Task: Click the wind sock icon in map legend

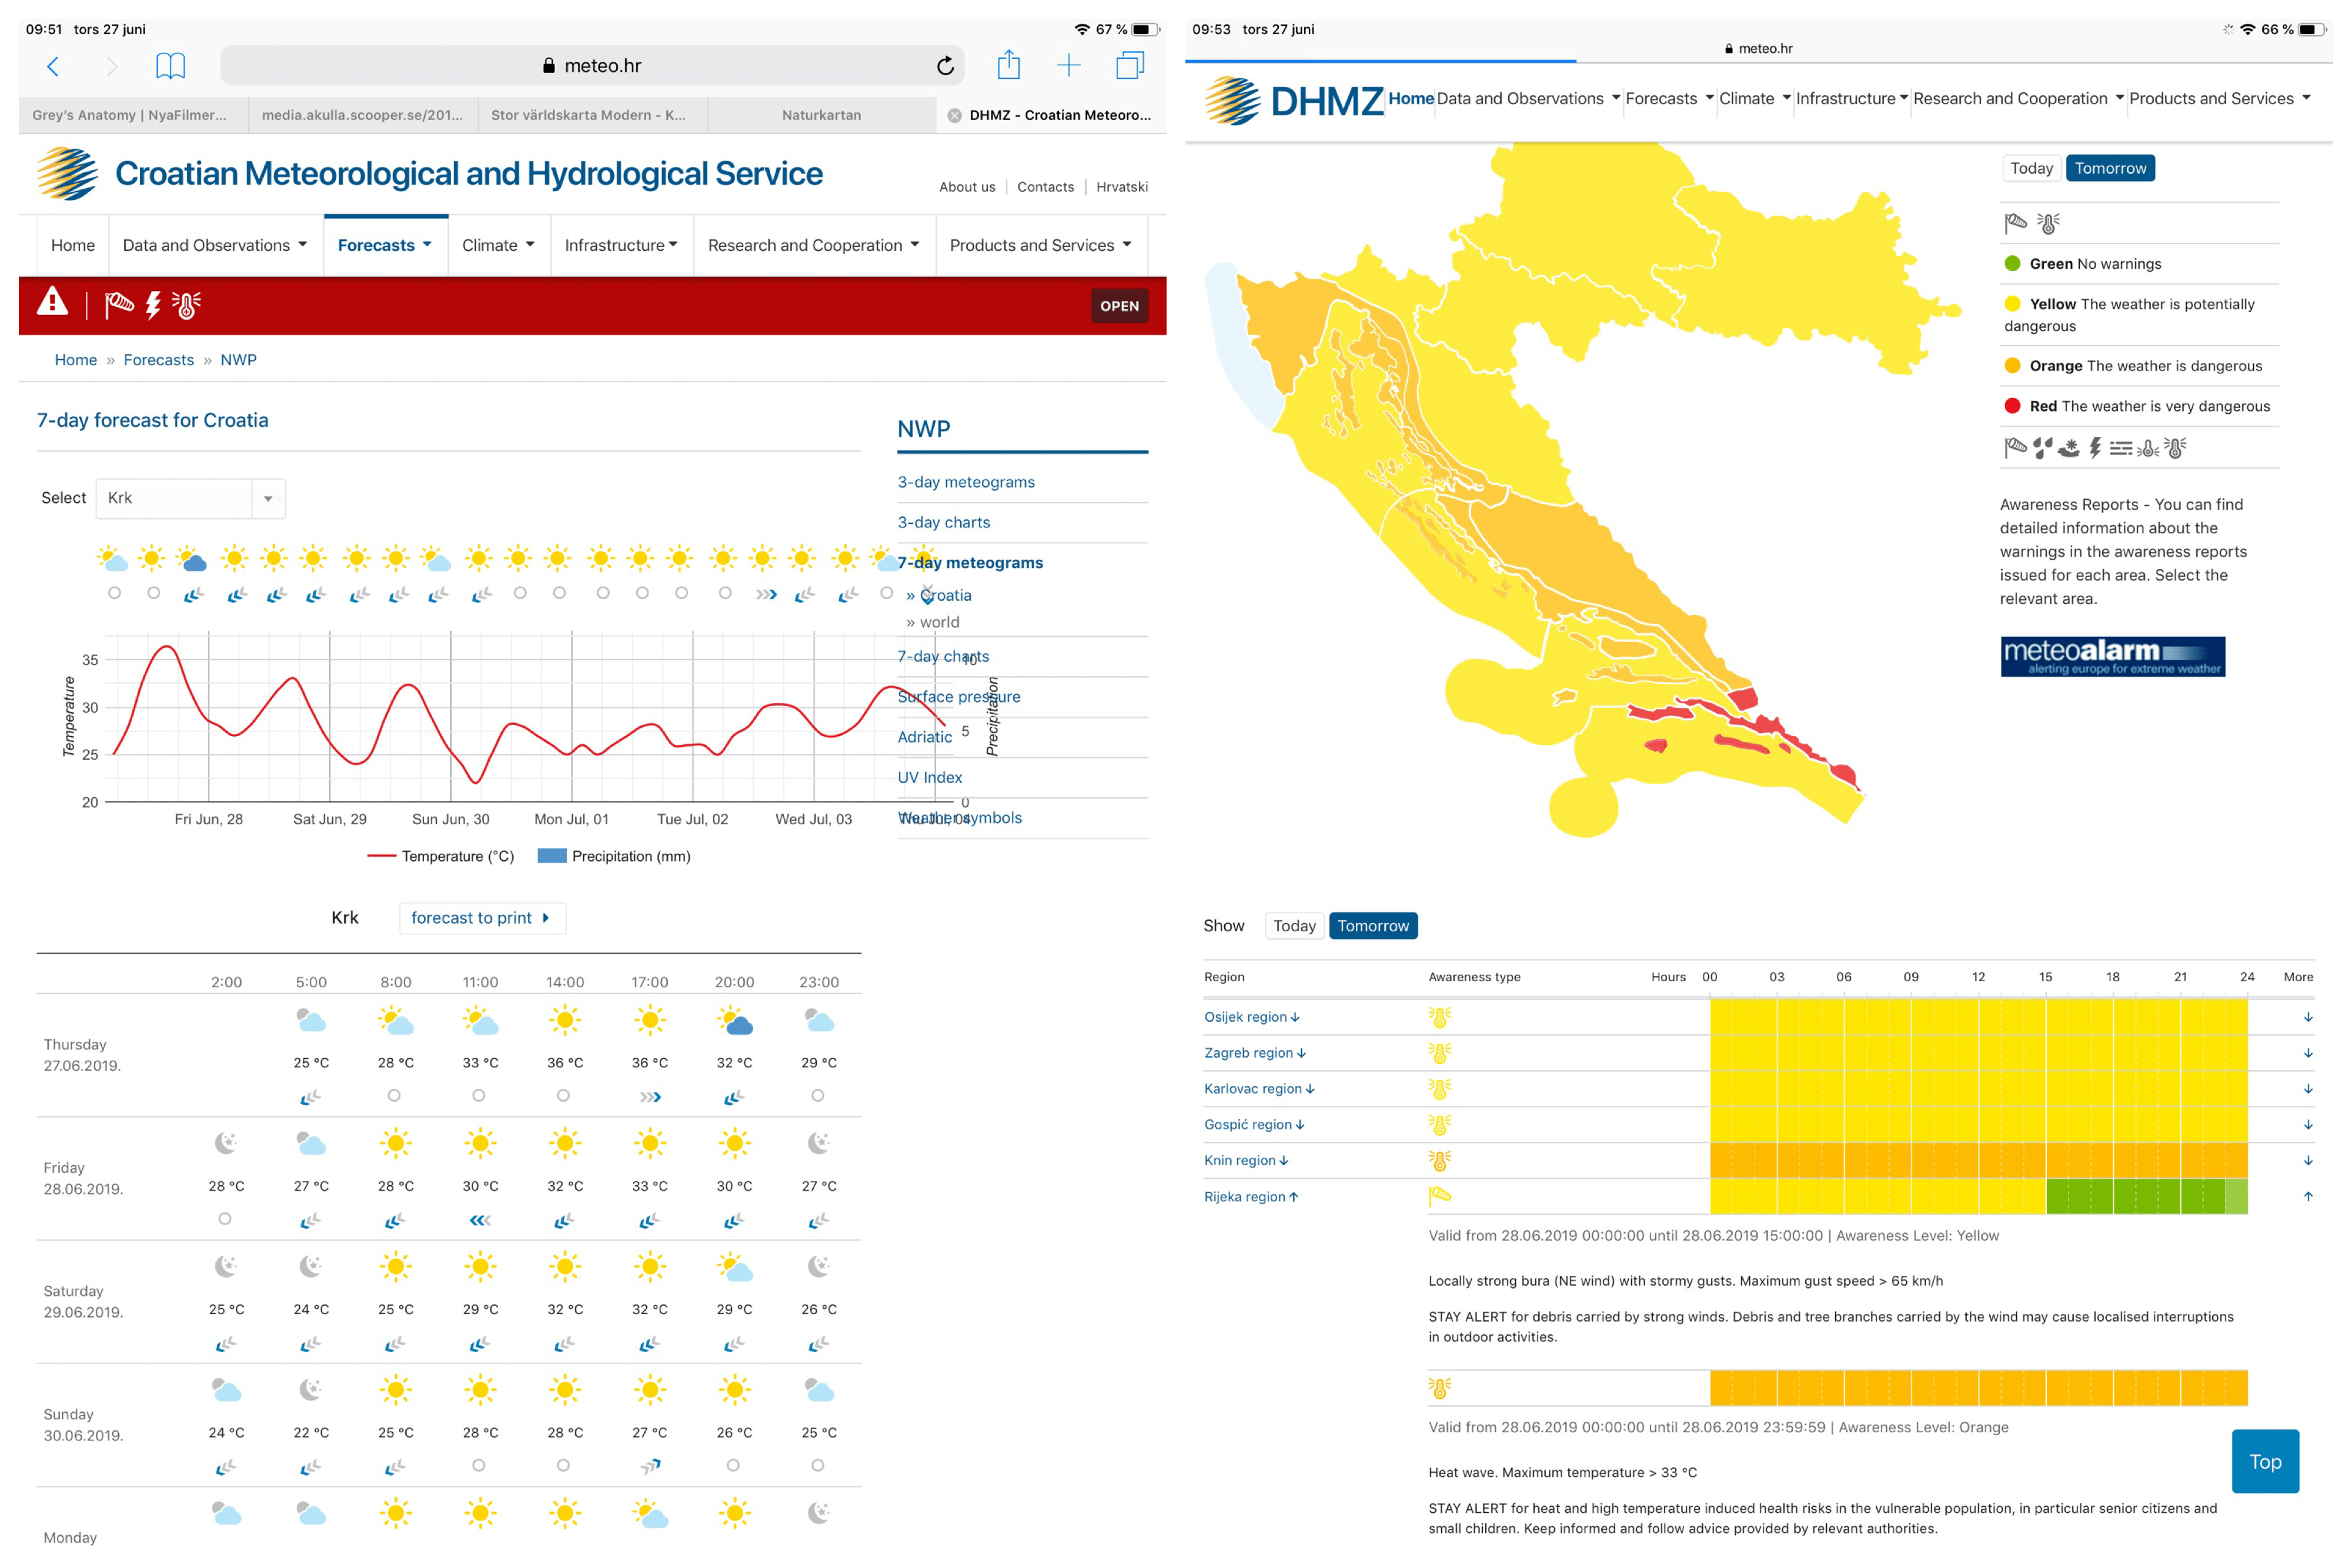Action: click(x=2015, y=223)
